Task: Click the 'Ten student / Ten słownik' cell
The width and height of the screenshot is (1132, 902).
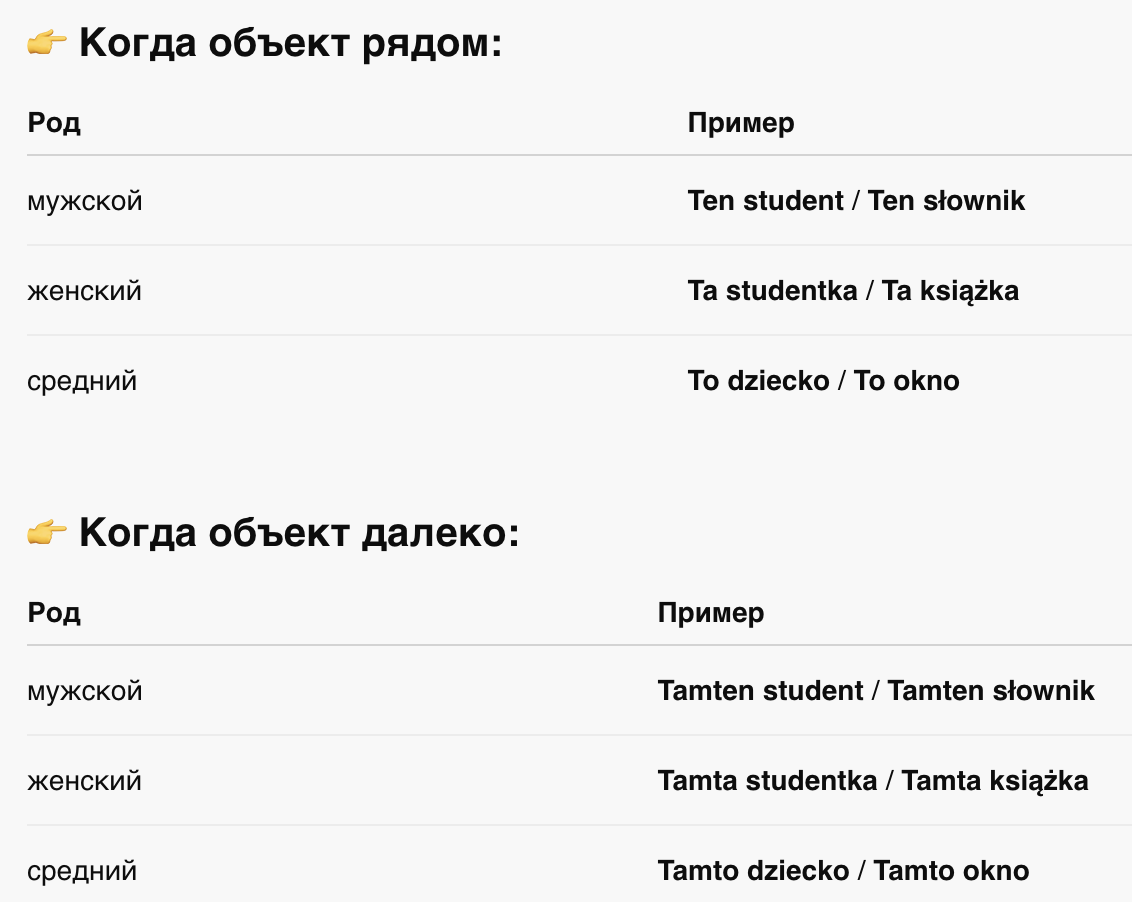Action: (x=856, y=201)
